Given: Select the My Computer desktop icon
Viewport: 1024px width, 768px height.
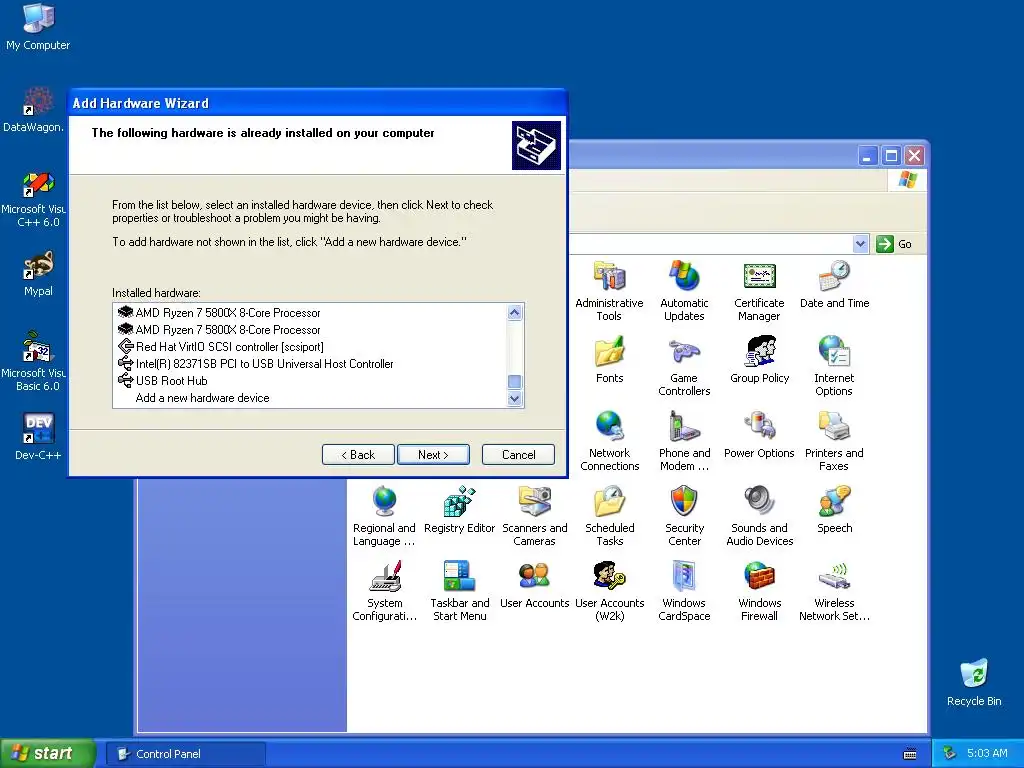Looking at the screenshot, I should tap(38, 27).
